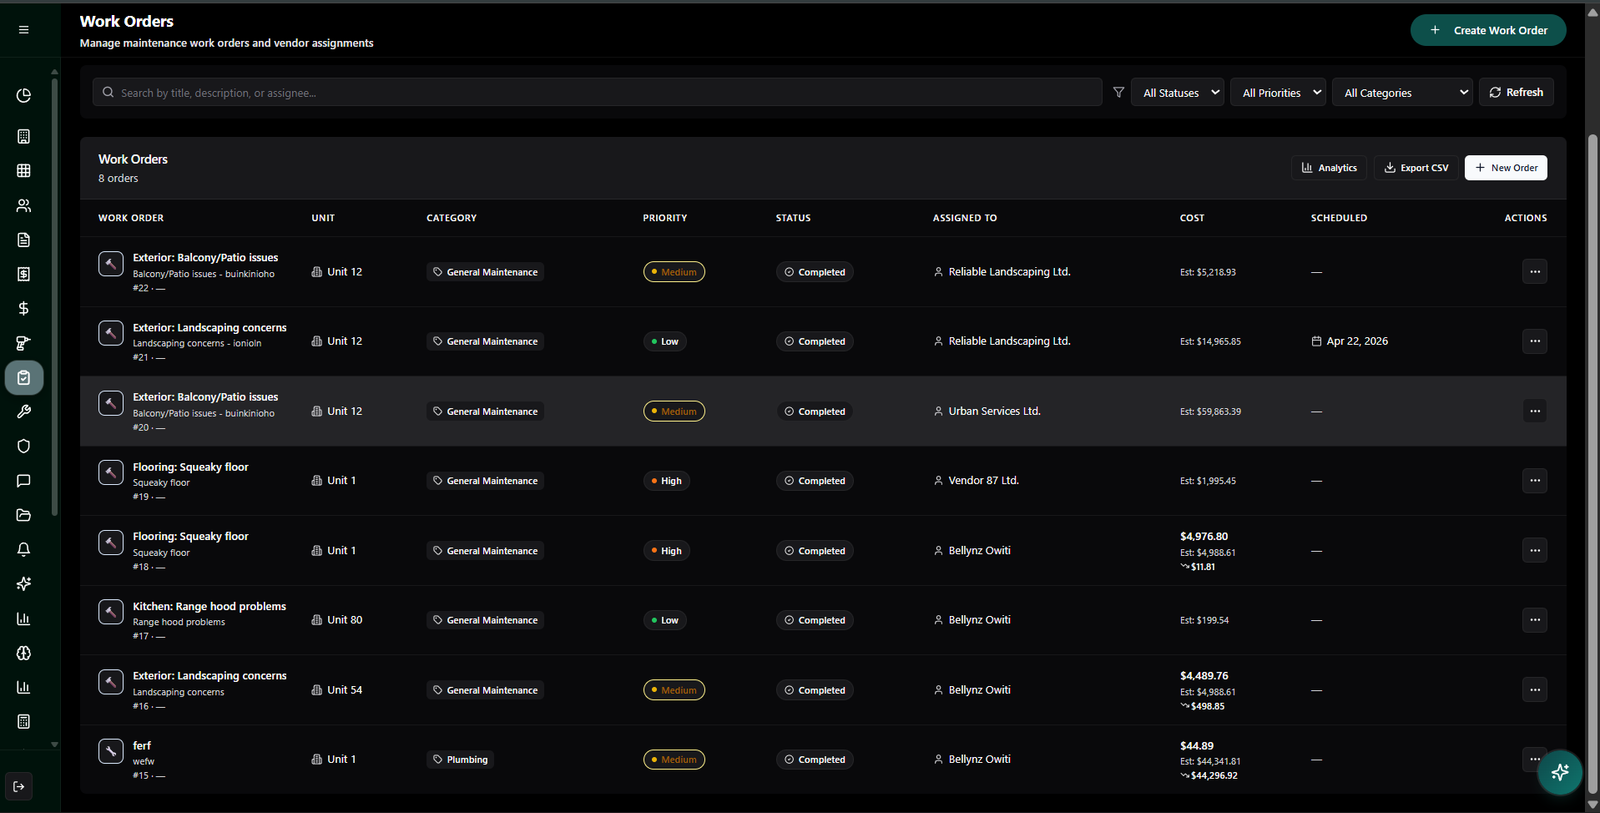Click the 'Vendor 87 Ltd.' assignee
1600x813 pixels.
pyautogui.click(x=984, y=481)
